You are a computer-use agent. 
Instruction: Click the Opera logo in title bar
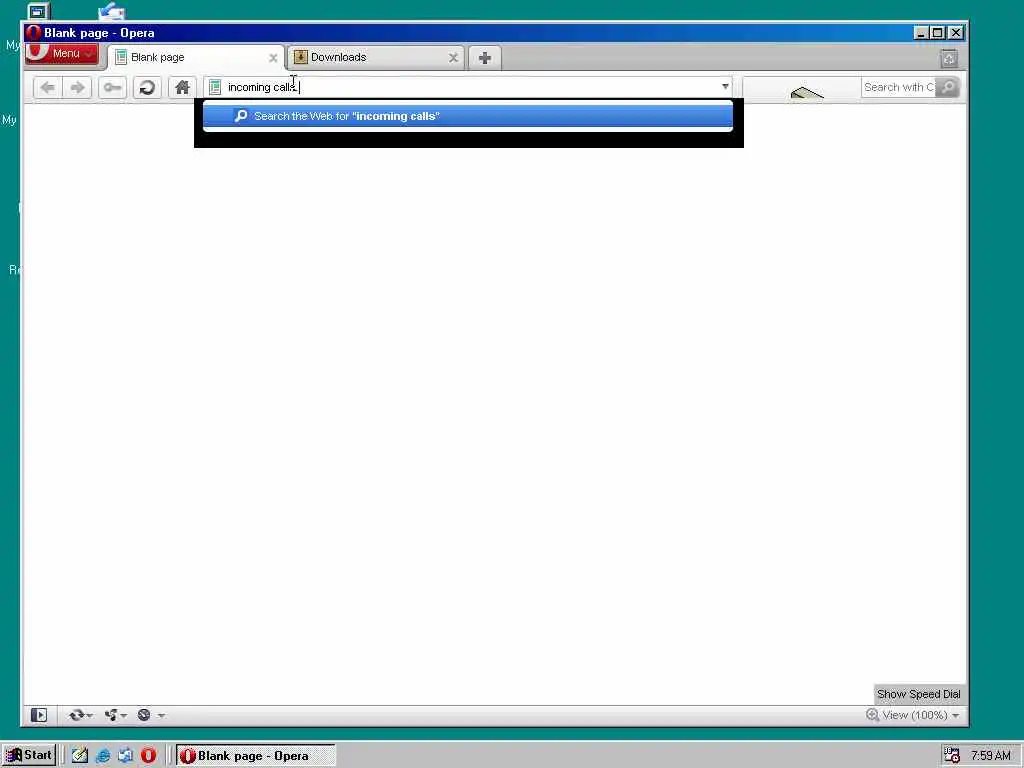click(x=33, y=33)
